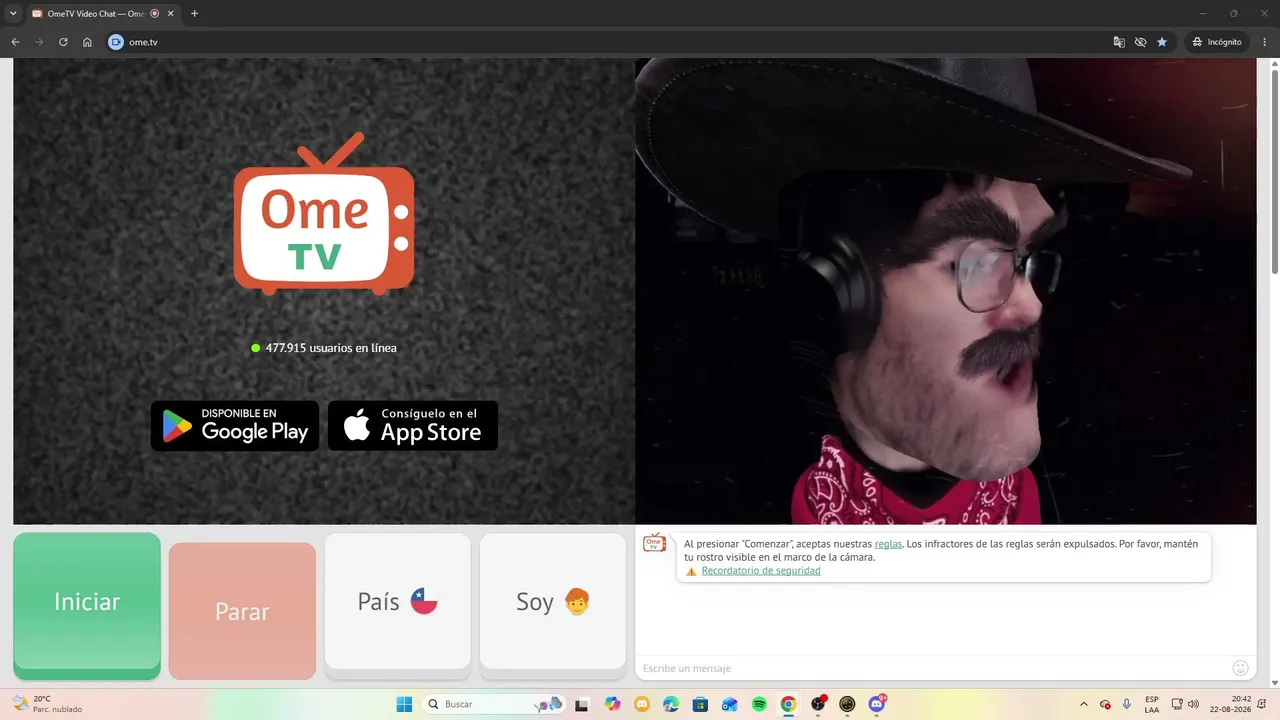Switch the ESP LAA input language
1280x720 pixels.
(x=1152, y=704)
